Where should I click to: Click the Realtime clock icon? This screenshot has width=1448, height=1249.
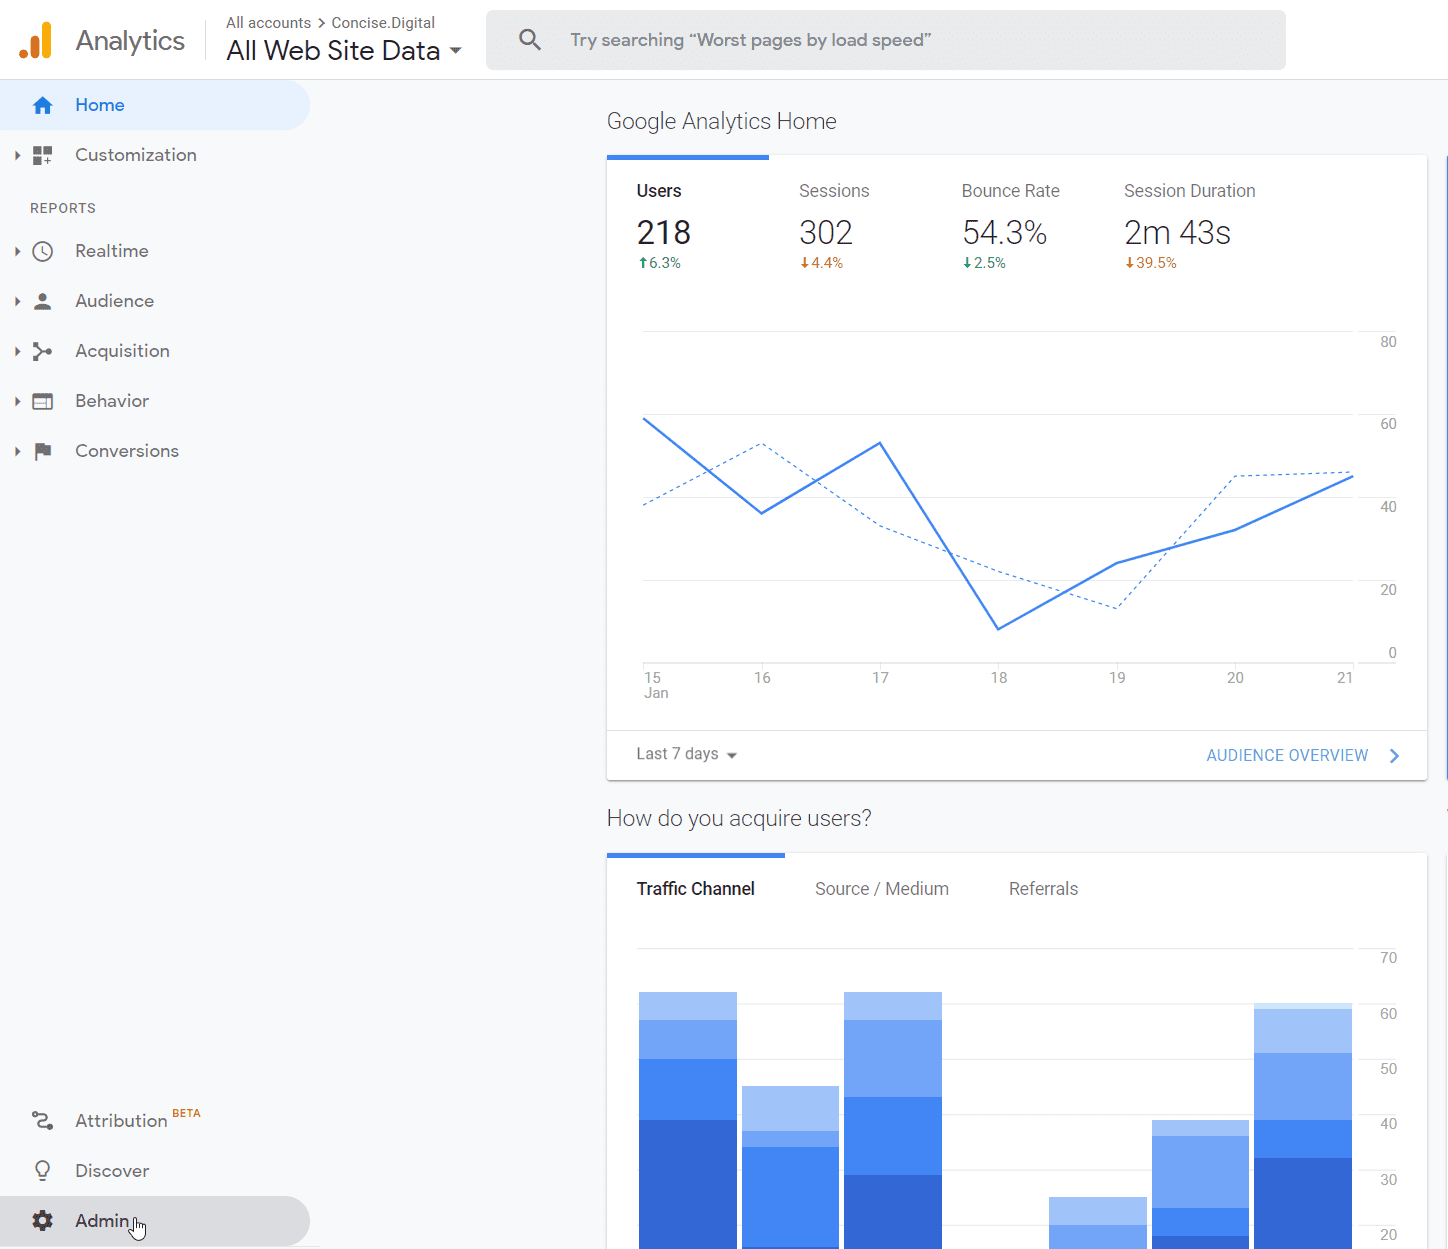(42, 251)
